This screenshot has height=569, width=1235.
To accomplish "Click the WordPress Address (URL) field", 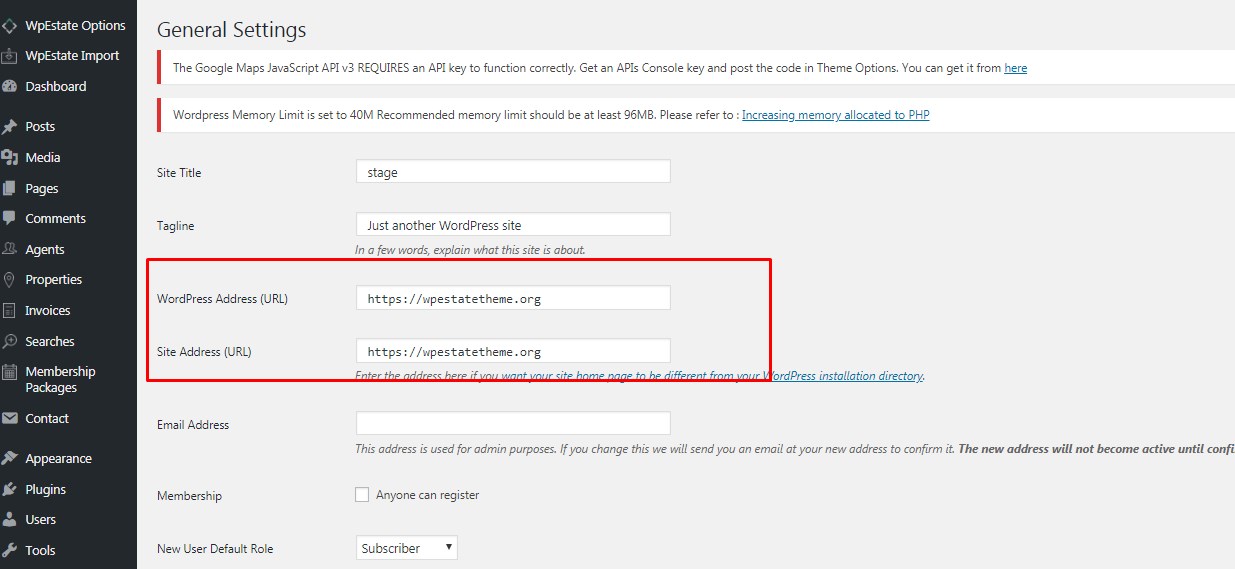I will tap(513, 298).
